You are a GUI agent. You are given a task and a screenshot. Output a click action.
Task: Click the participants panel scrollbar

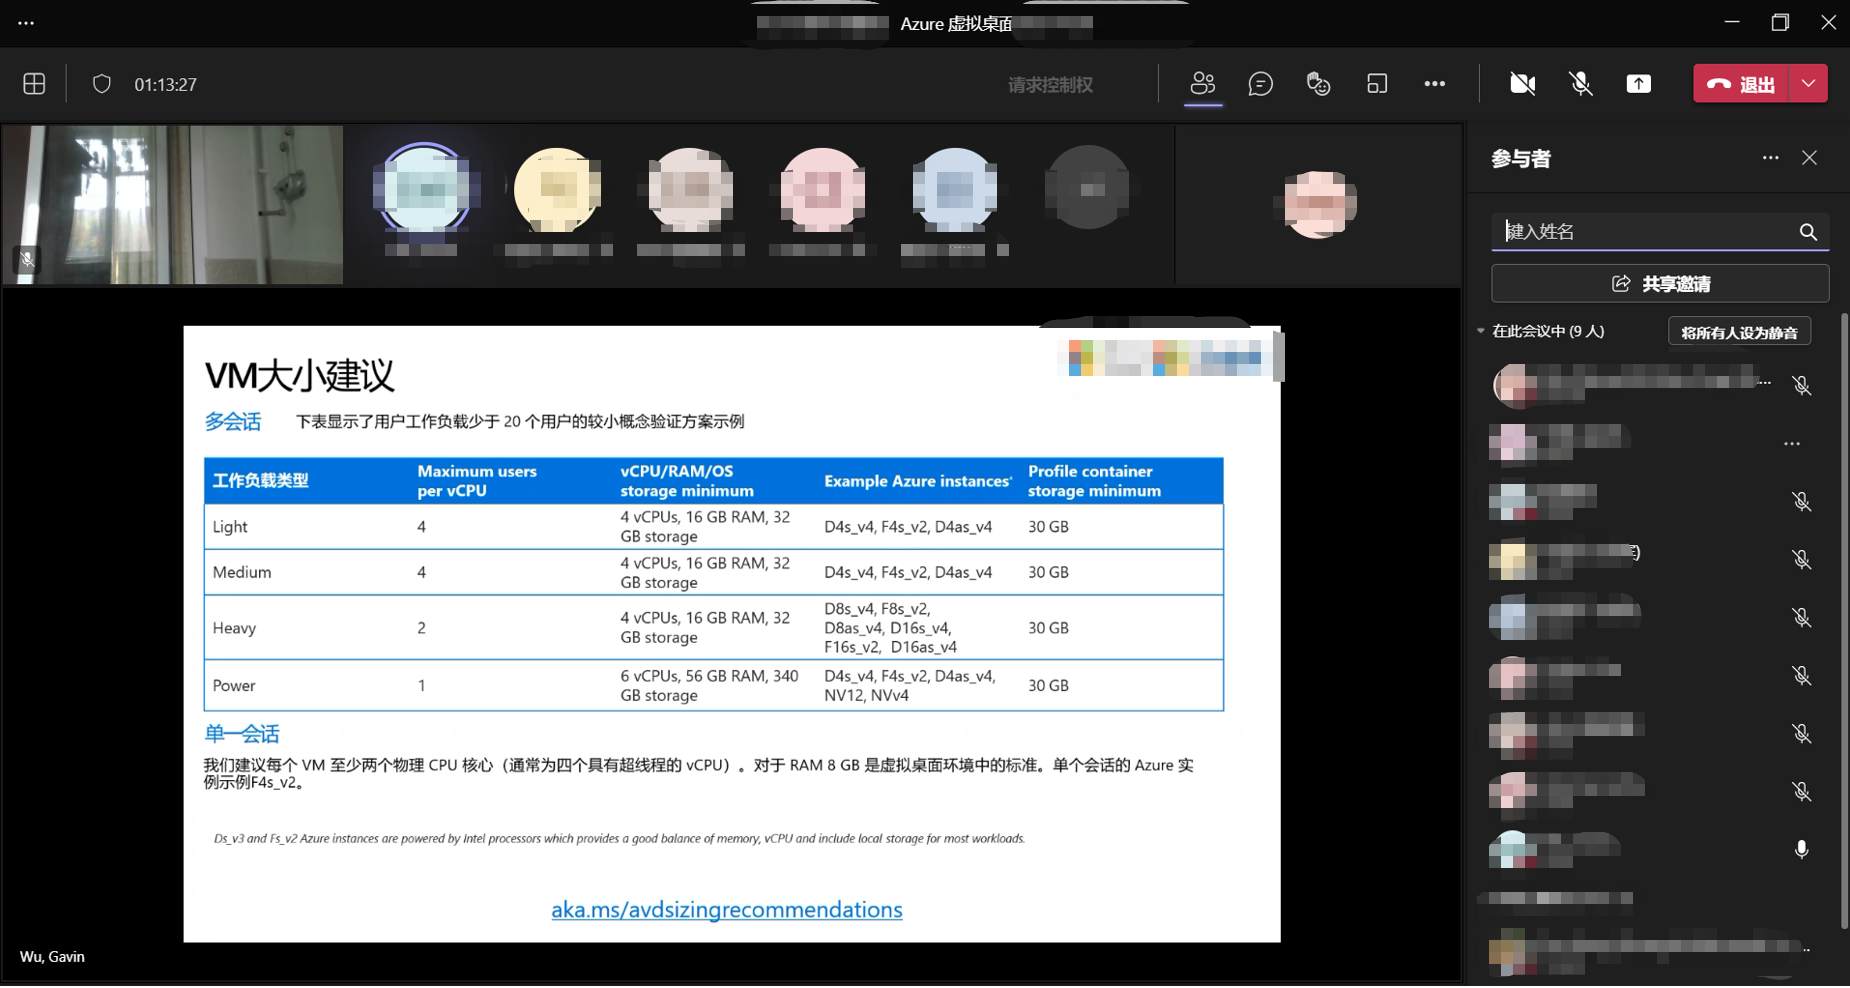click(1844, 620)
